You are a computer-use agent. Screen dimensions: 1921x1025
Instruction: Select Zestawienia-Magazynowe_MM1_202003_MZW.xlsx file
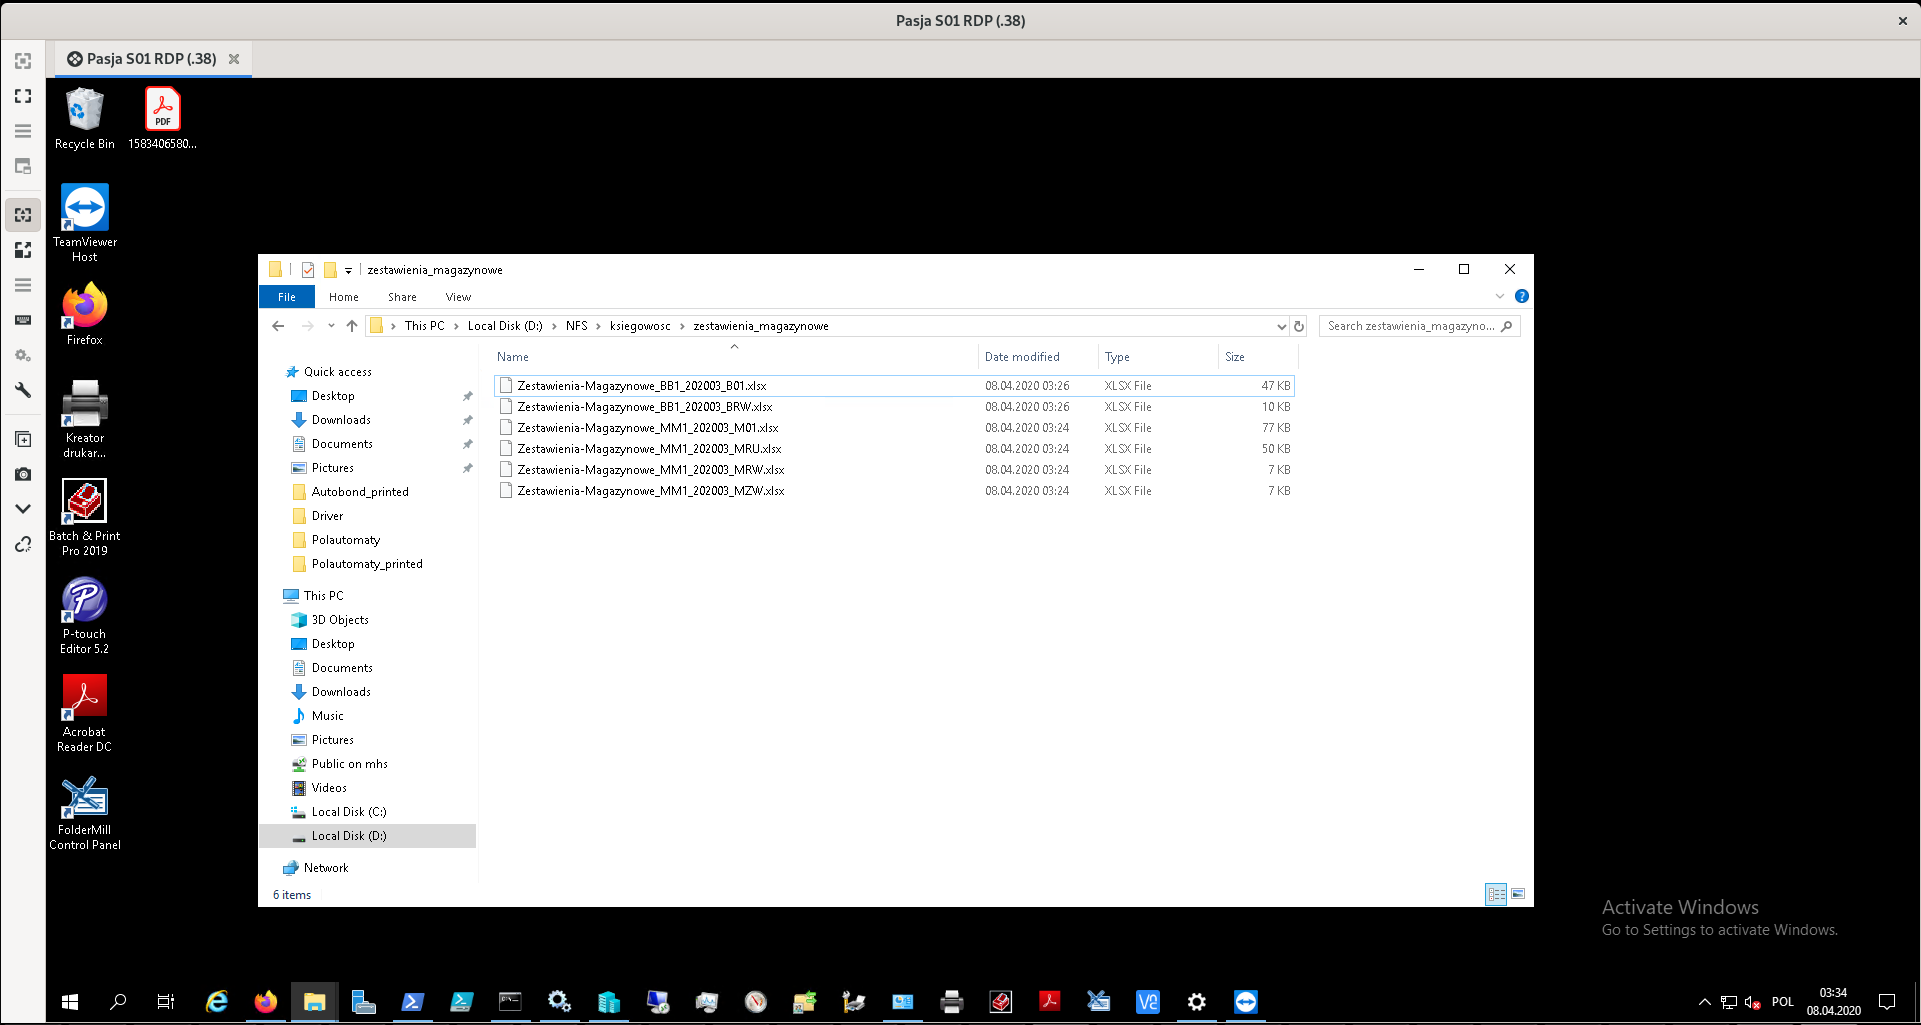pos(894,491)
